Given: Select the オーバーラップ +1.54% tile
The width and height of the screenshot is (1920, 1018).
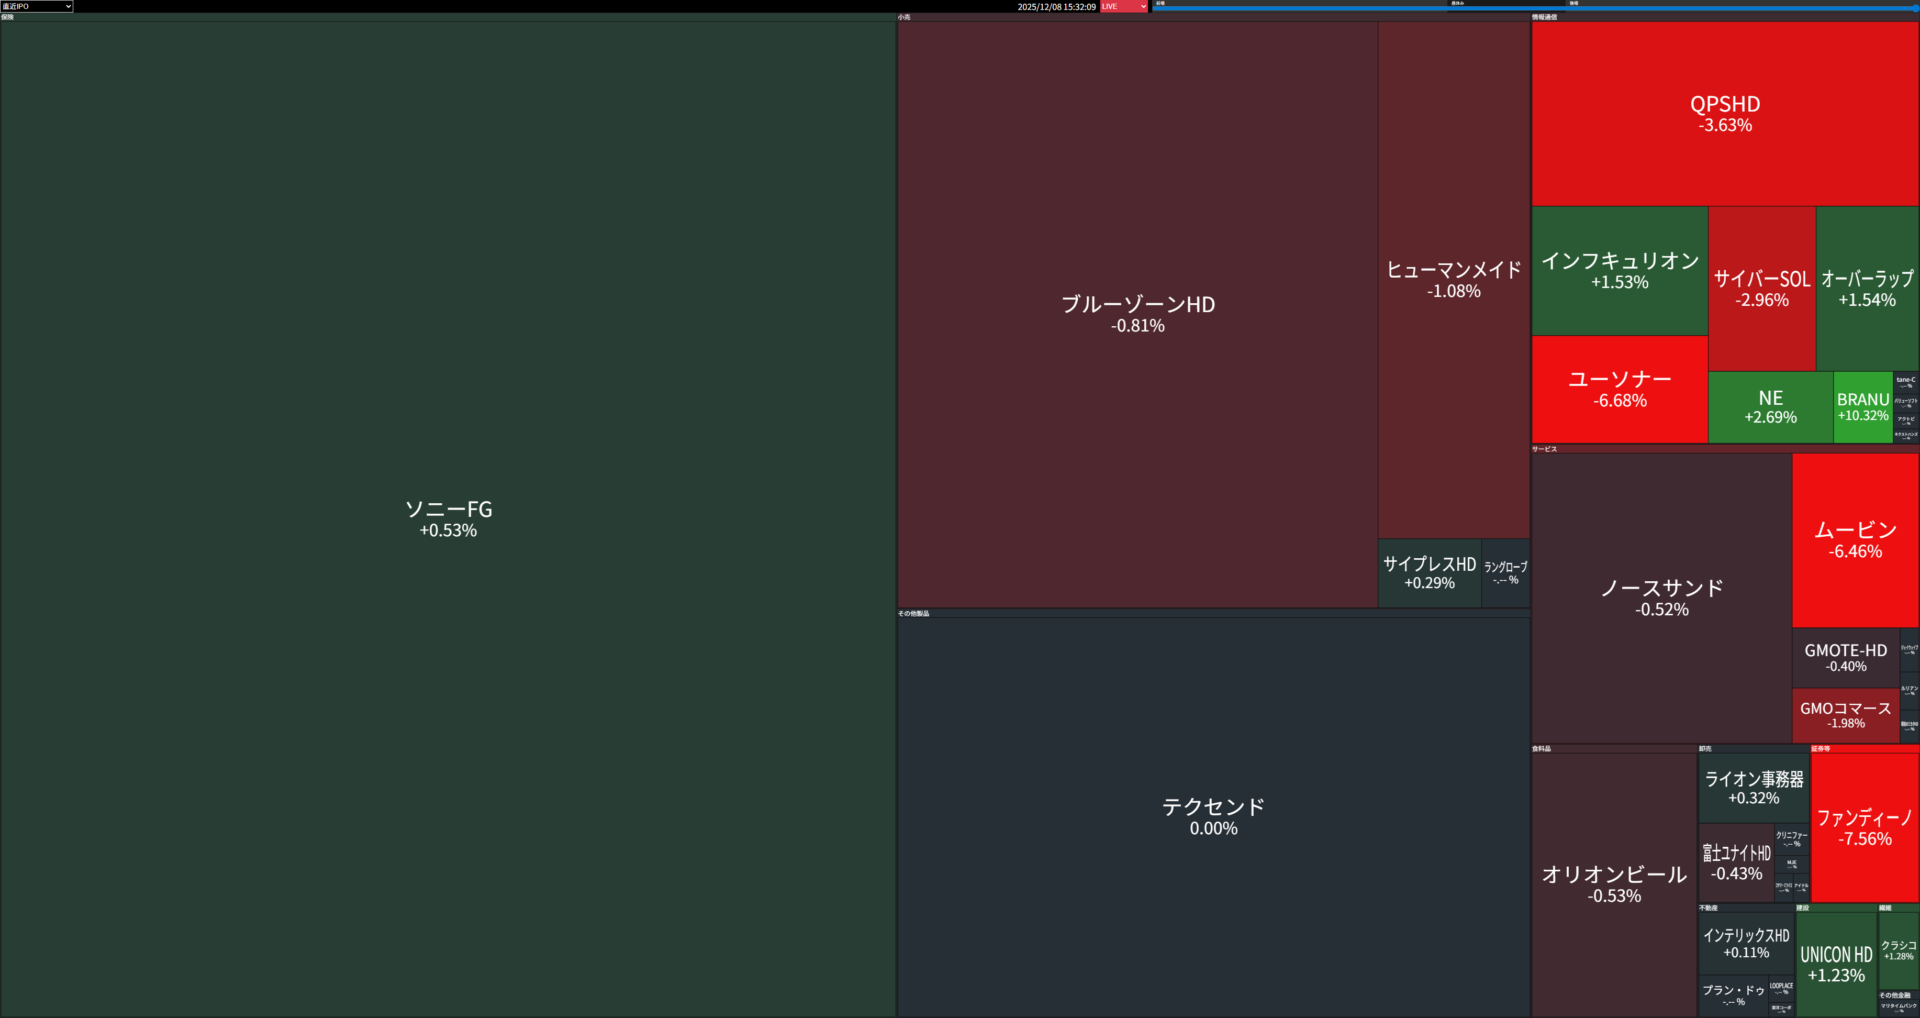Looking at the screenshot, I should [1867, 288].
